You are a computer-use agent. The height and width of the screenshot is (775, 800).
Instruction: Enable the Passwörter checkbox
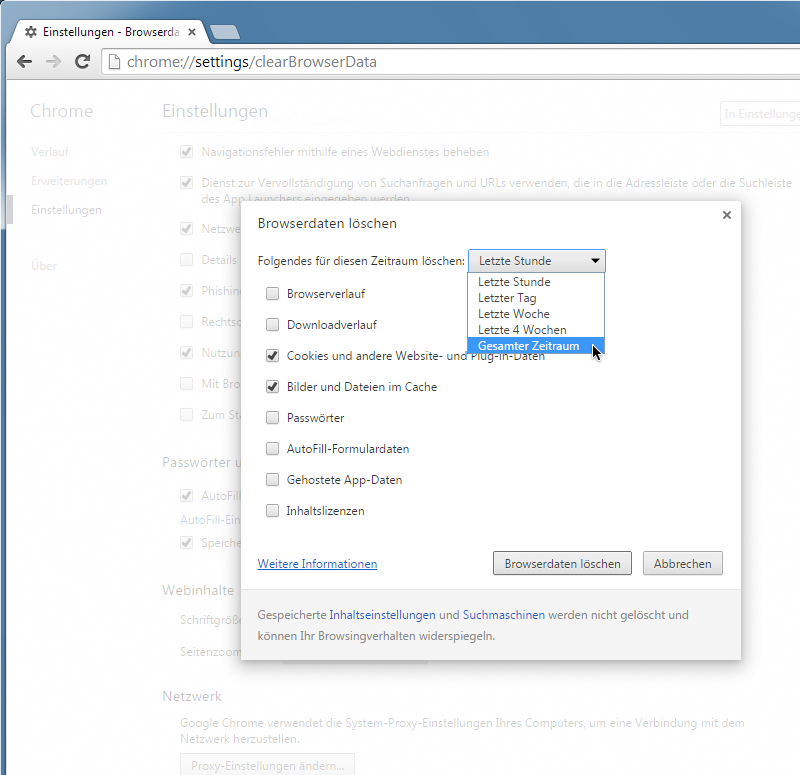272,418
